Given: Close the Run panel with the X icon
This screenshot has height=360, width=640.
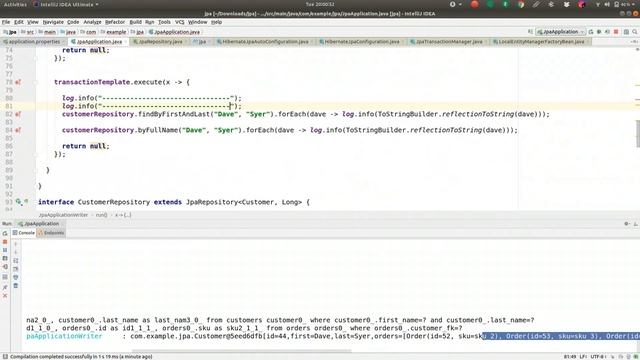Looking at the screenshot, I should tap(5, 296).
